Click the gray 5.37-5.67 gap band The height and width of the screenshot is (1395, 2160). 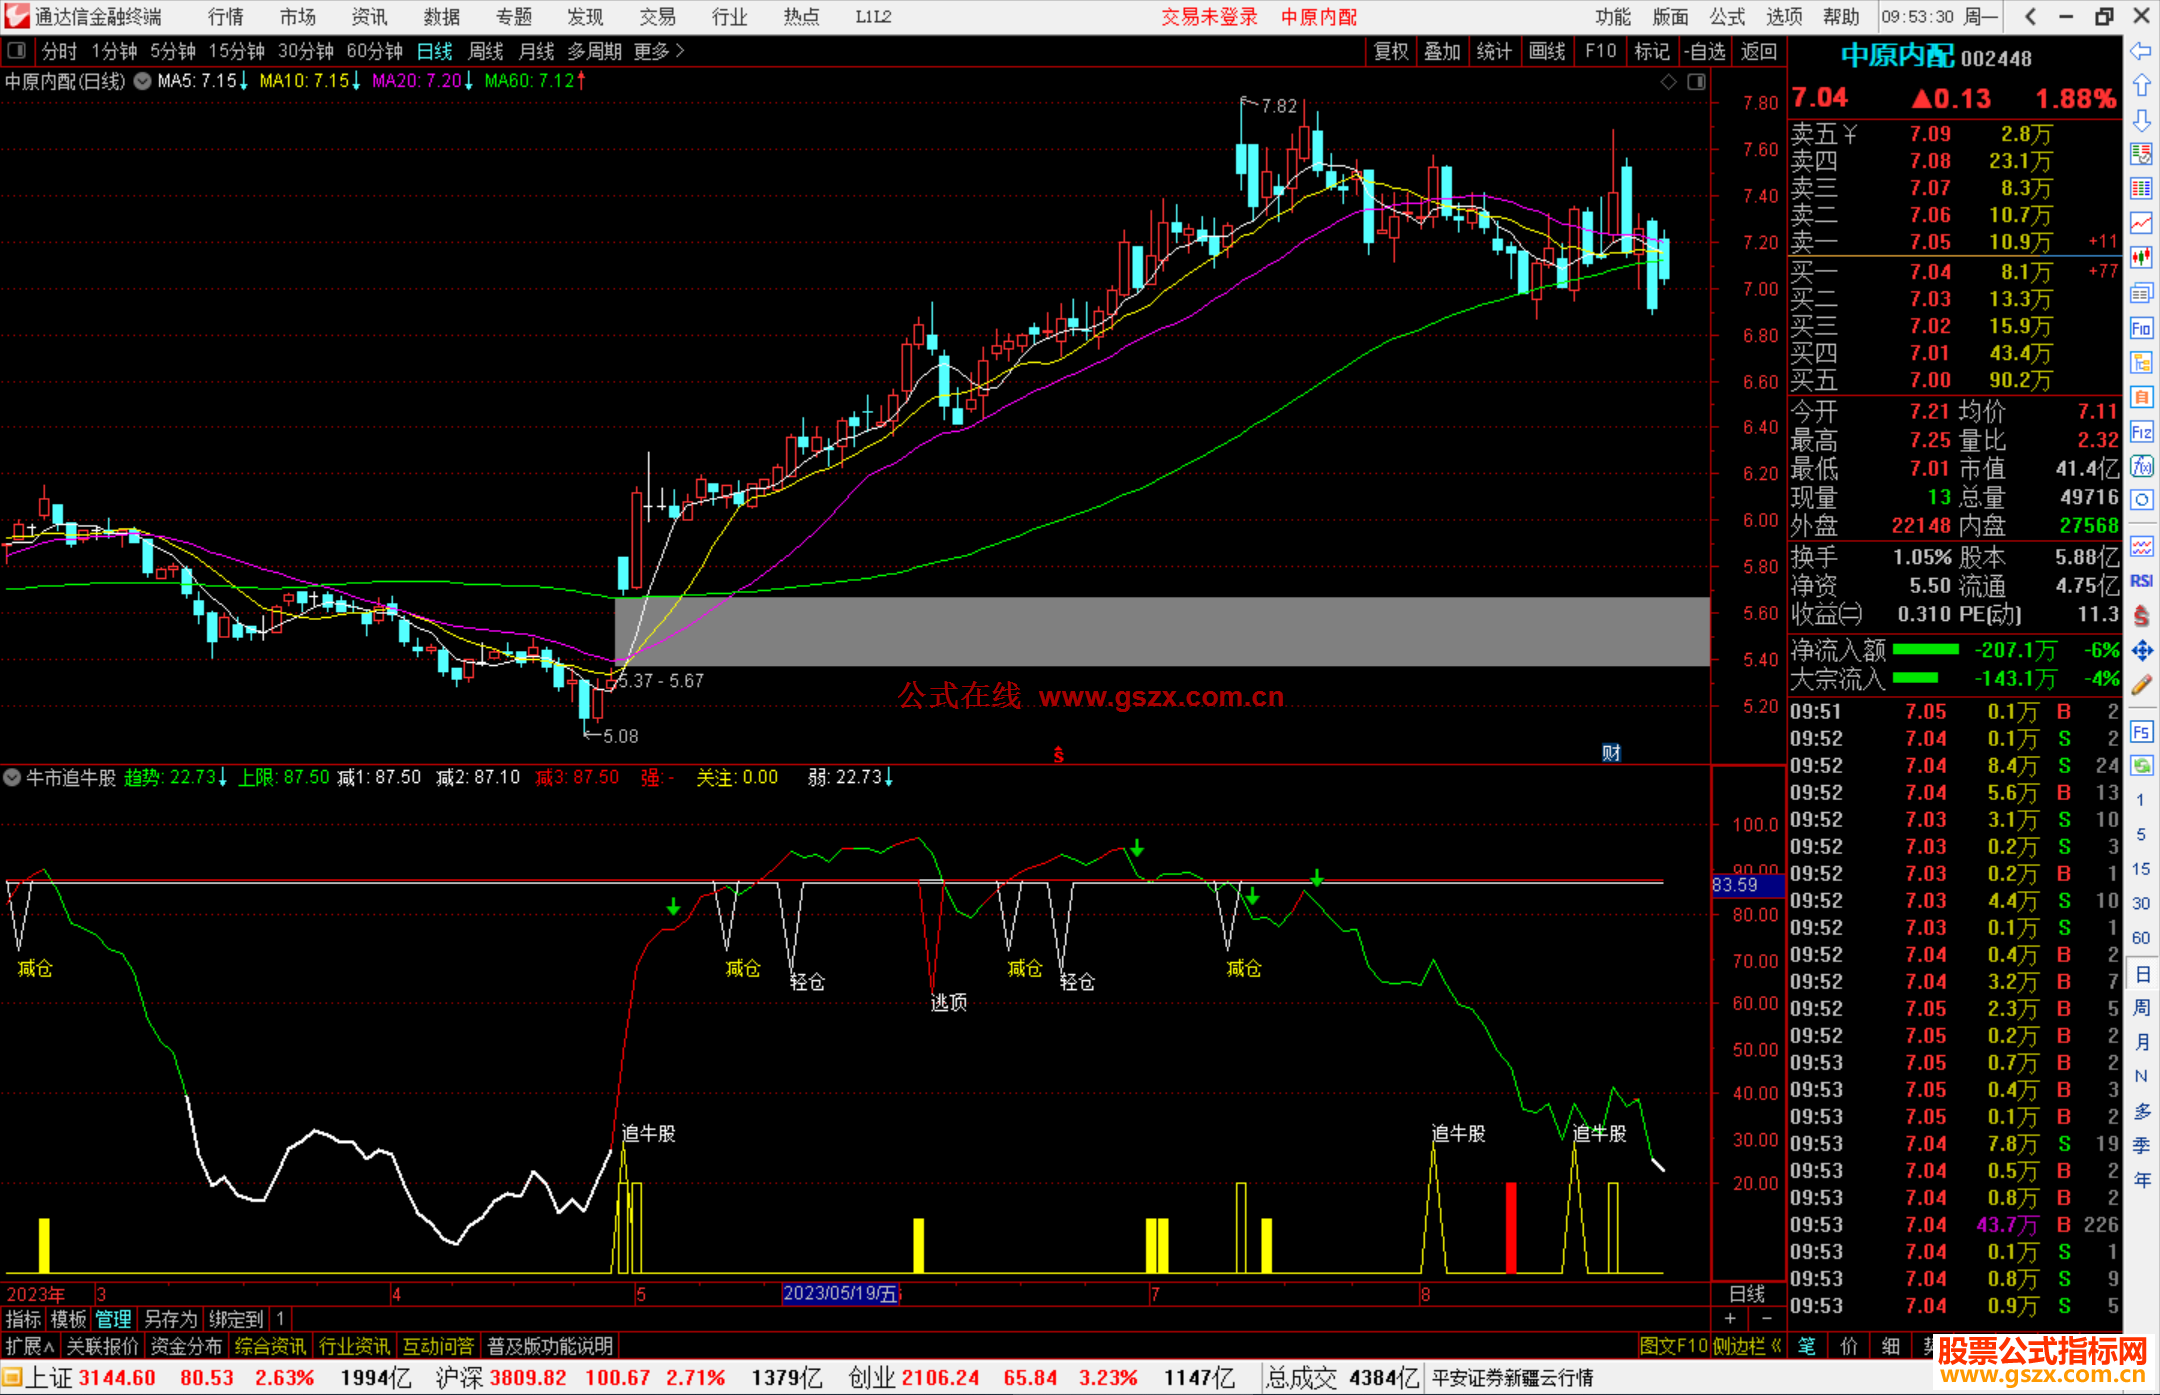[1160, 631]
